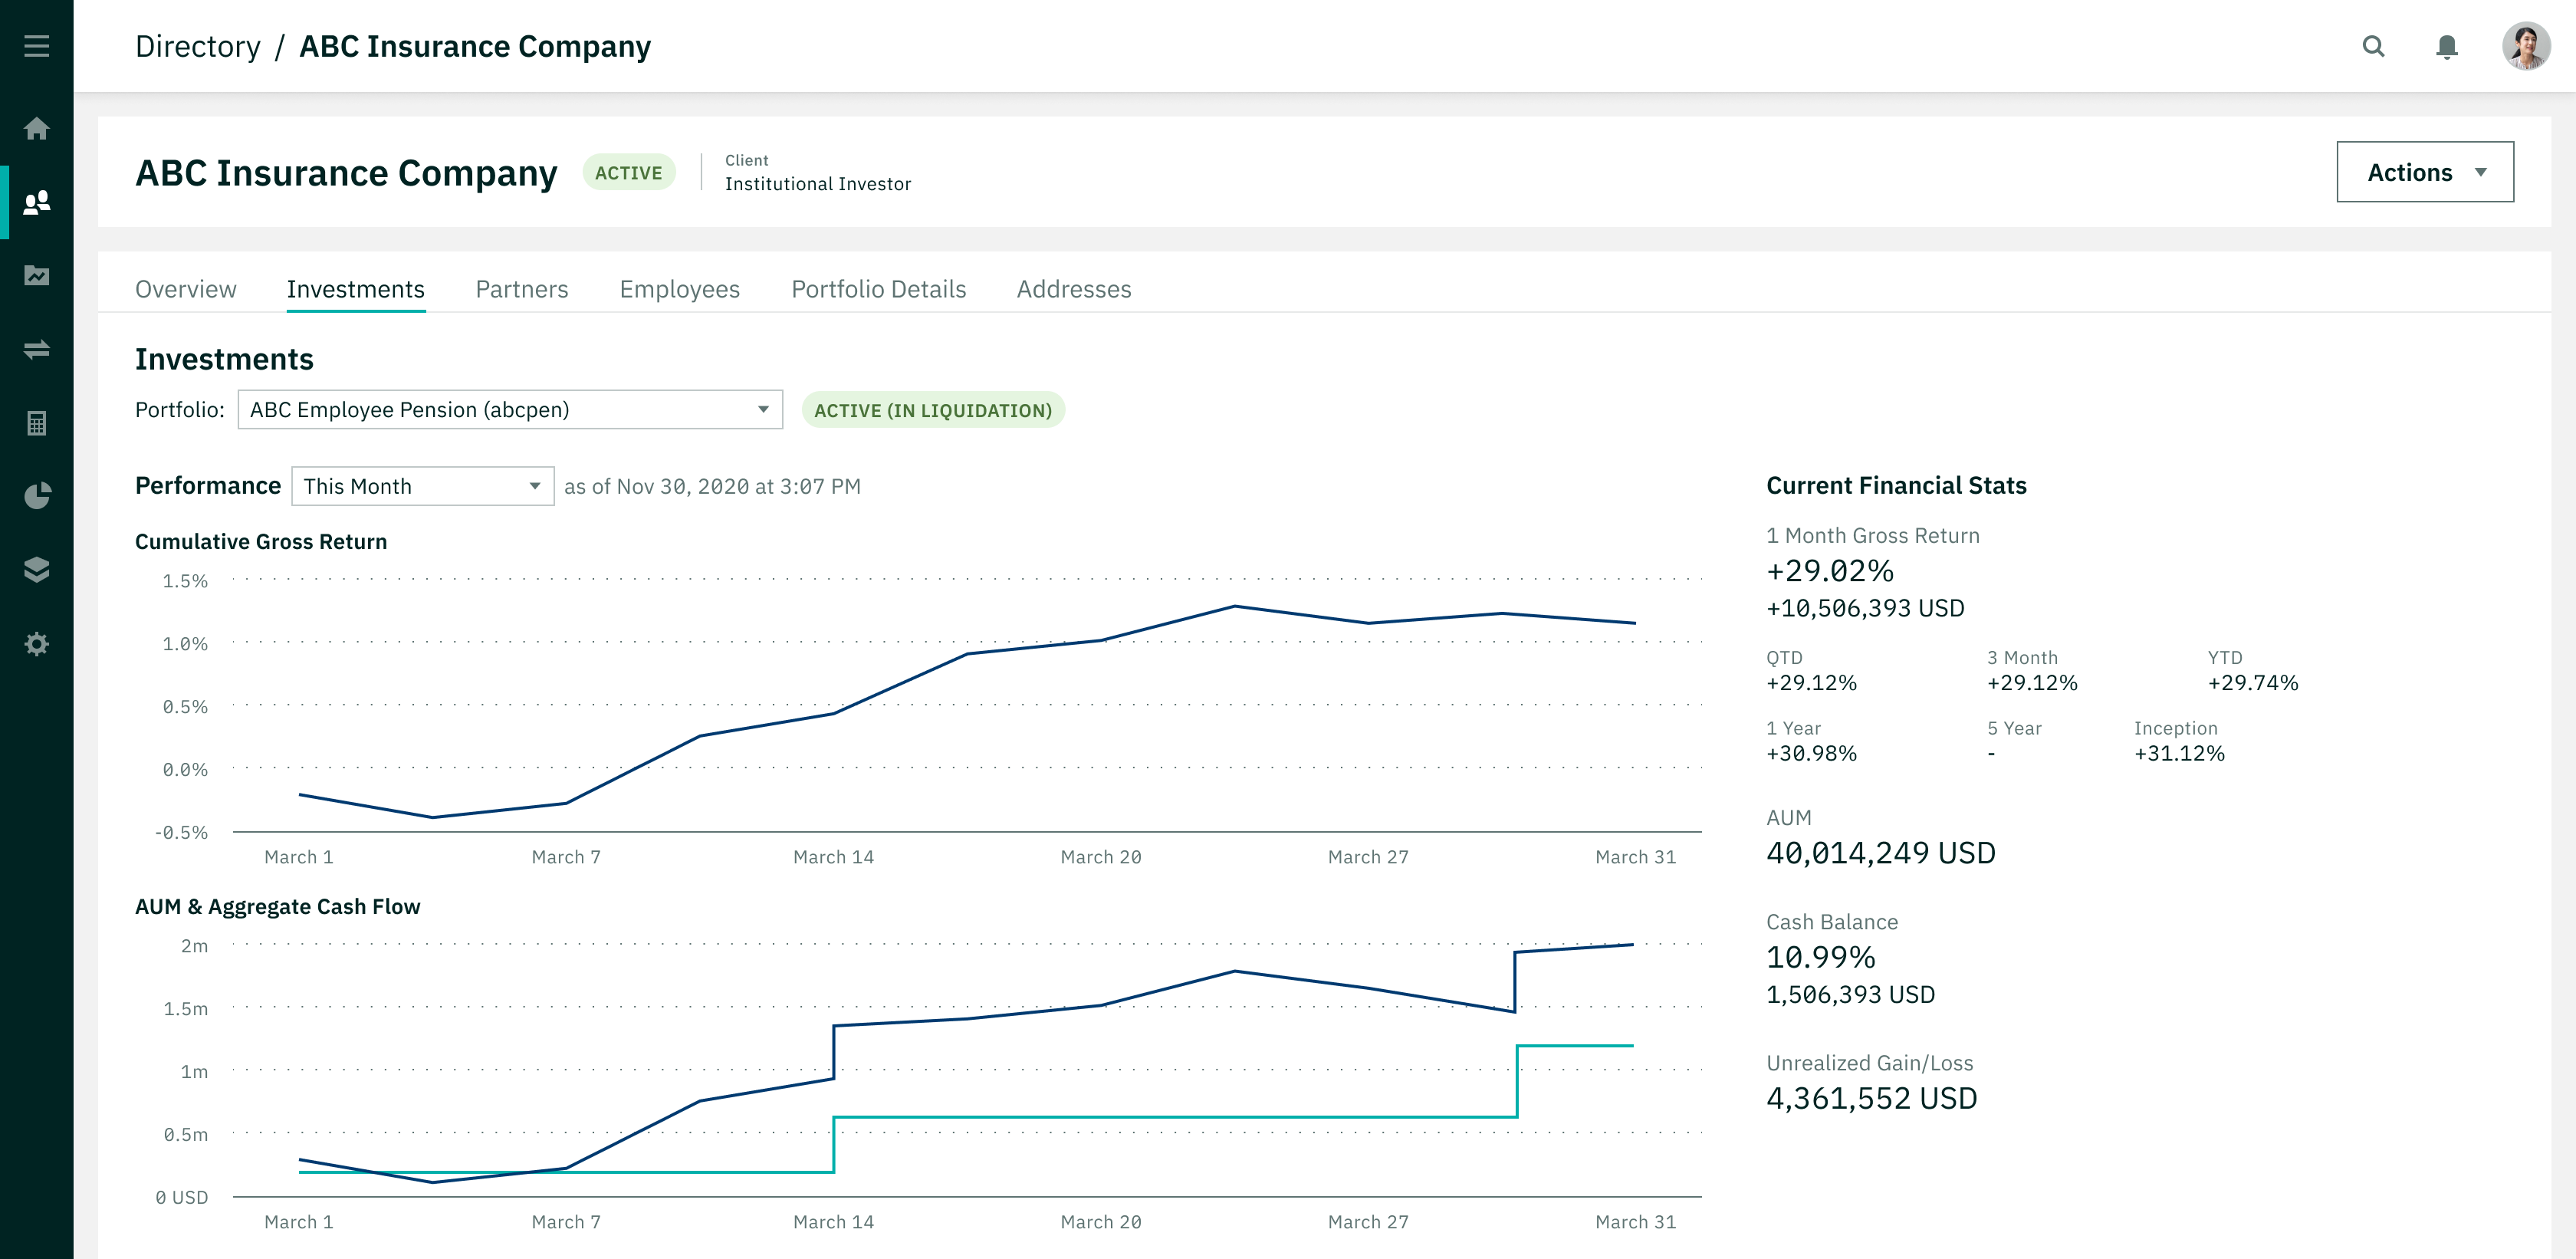Open the Portfolio Details tab
The width and height of the screenshot is (2576, 1259).
click(879, 289)
